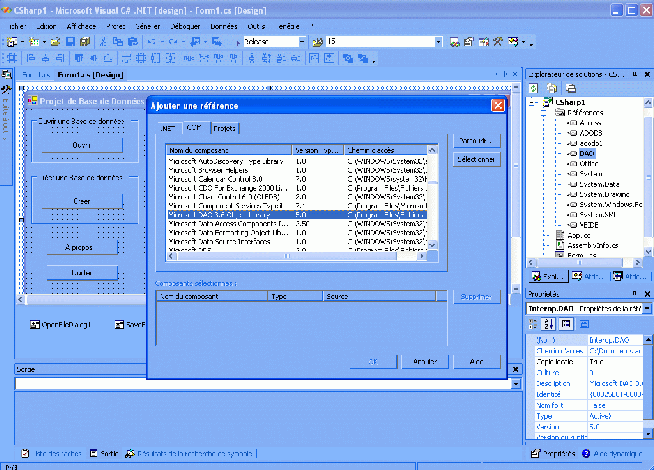Click the Sortie tab at the bottom
This screenshot has width=654, height=470.
pyautogui.click(x=104, y=453)
